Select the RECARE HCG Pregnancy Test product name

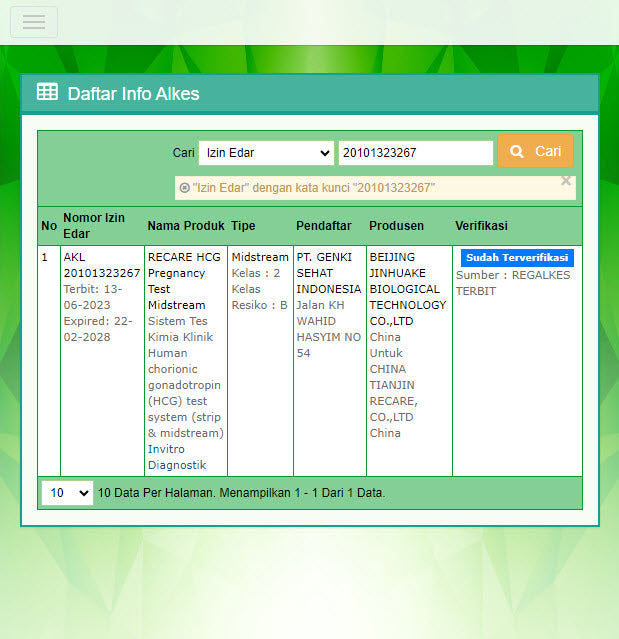(x=184, y=281)
